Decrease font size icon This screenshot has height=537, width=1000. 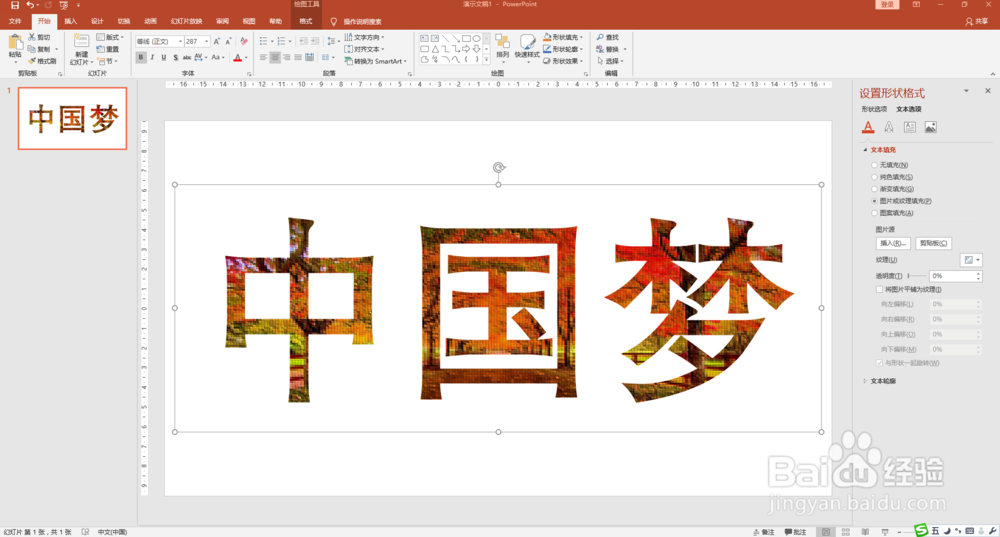pyautogui.click(x=228, y=41)
